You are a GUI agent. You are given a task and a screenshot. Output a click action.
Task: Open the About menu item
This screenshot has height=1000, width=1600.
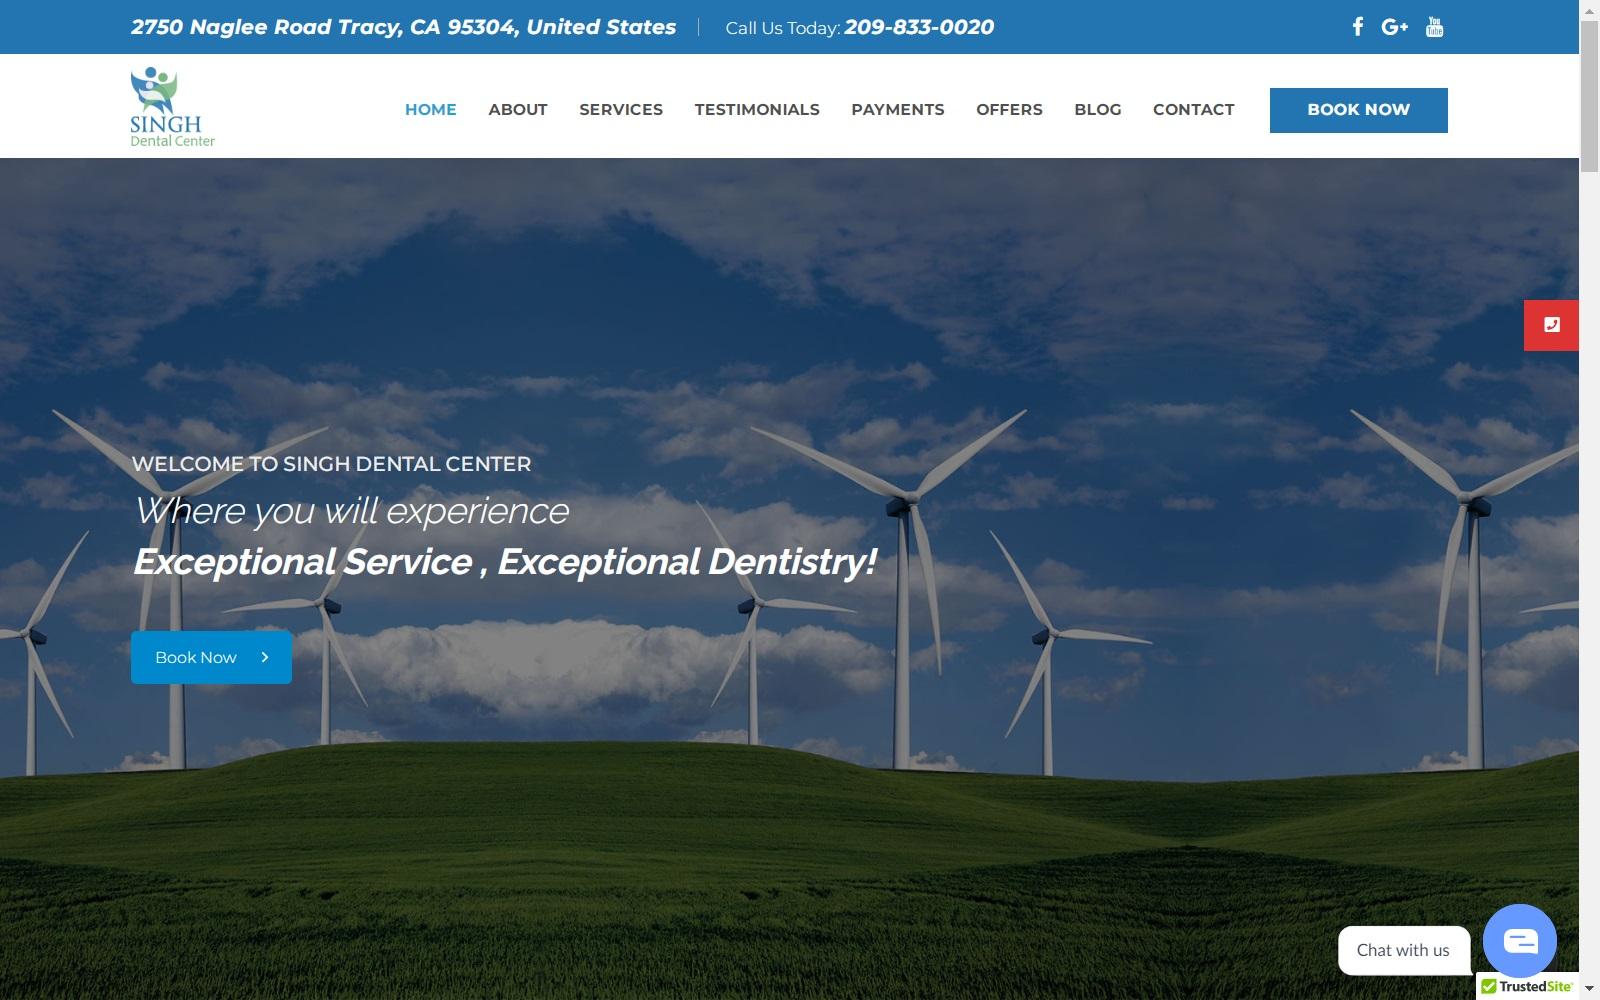(x=518, y=110)
